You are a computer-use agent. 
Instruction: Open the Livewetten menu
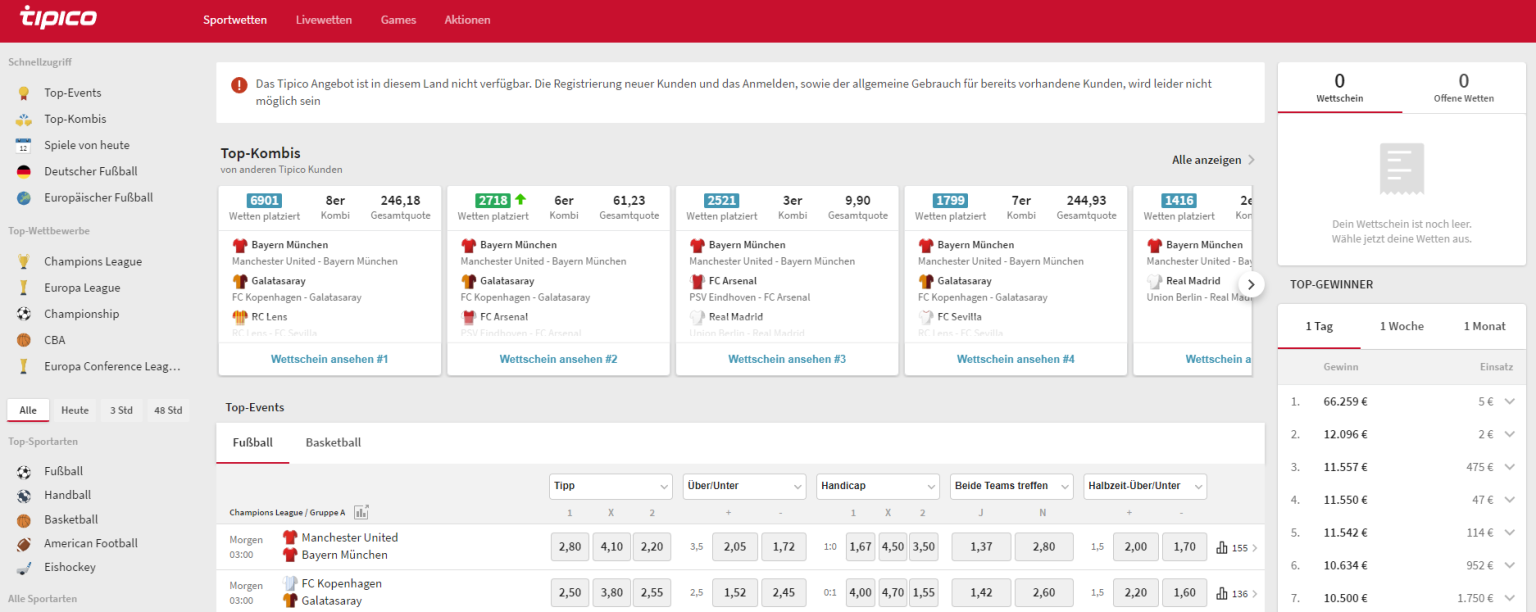point(324,20)
